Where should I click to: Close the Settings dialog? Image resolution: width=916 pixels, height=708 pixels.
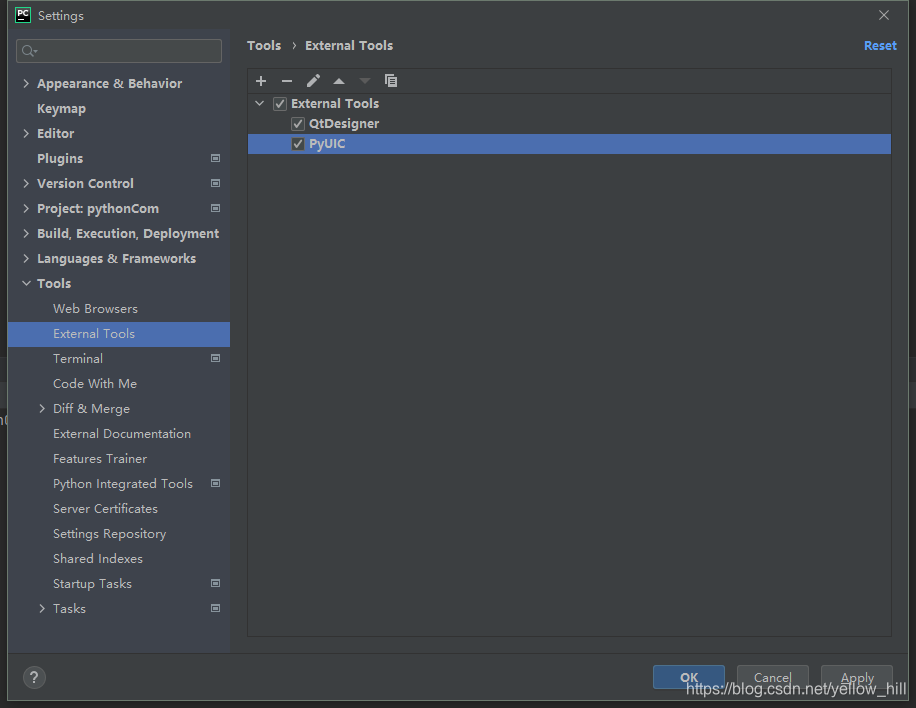tap(884, 15)
